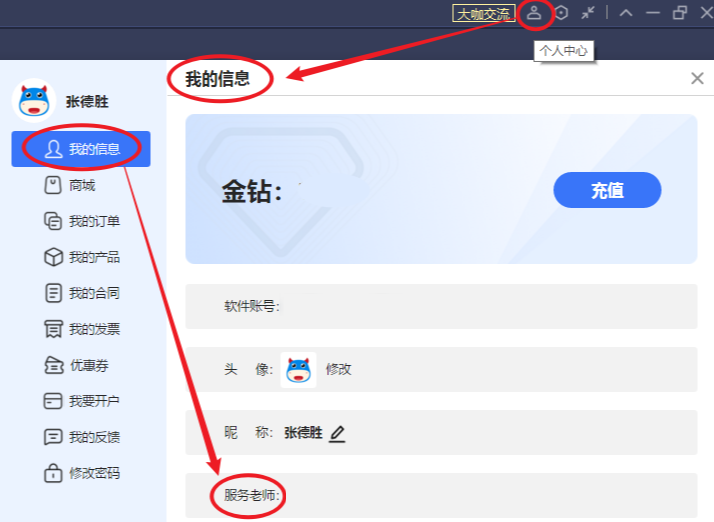Open 商城 in the sidebar
This screenshot has width=714, height=522.
tap(82, 185)
